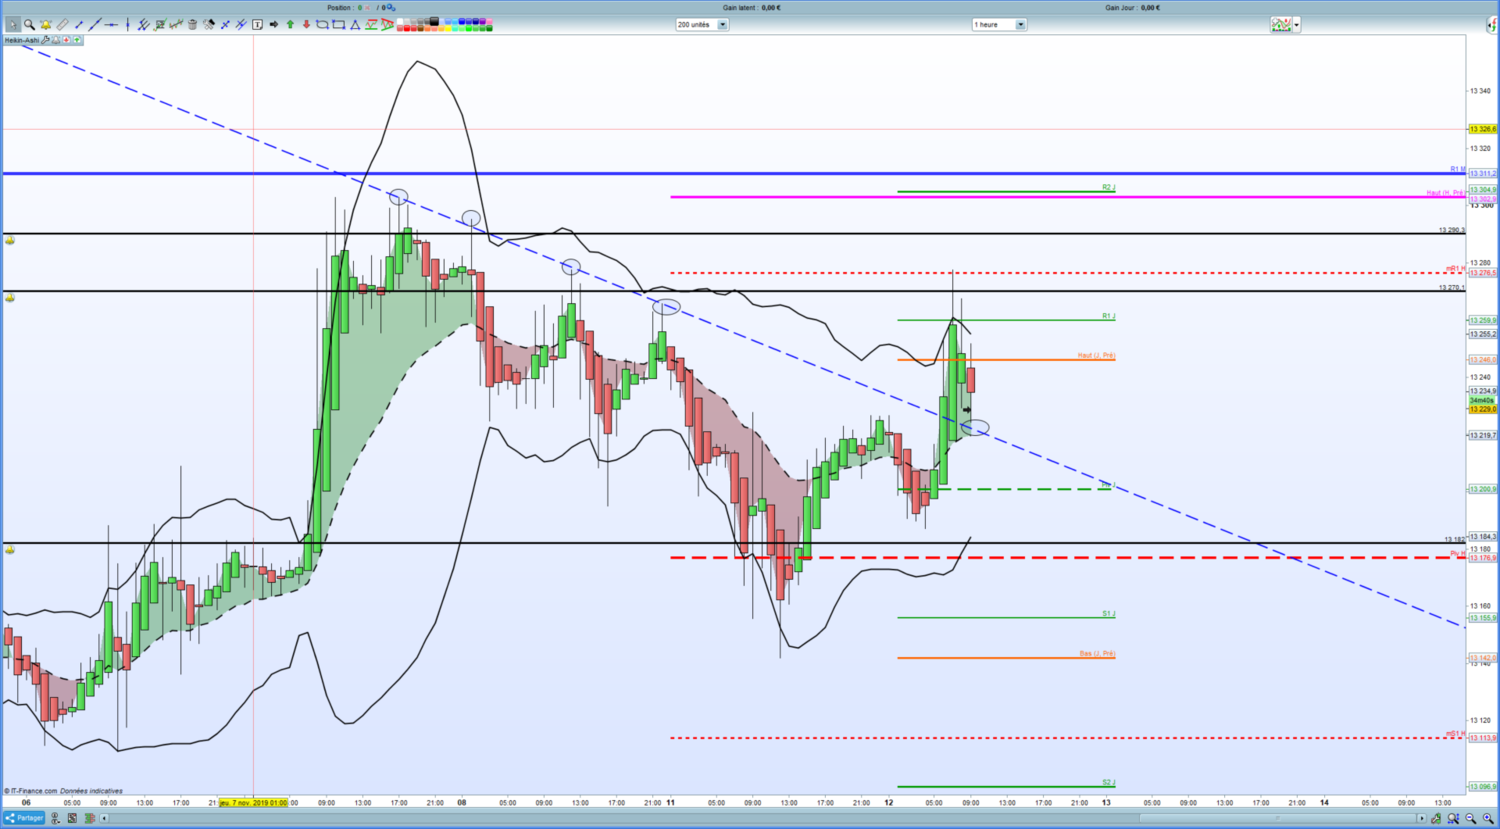Pick the white color swatch

tap(401, 21)
